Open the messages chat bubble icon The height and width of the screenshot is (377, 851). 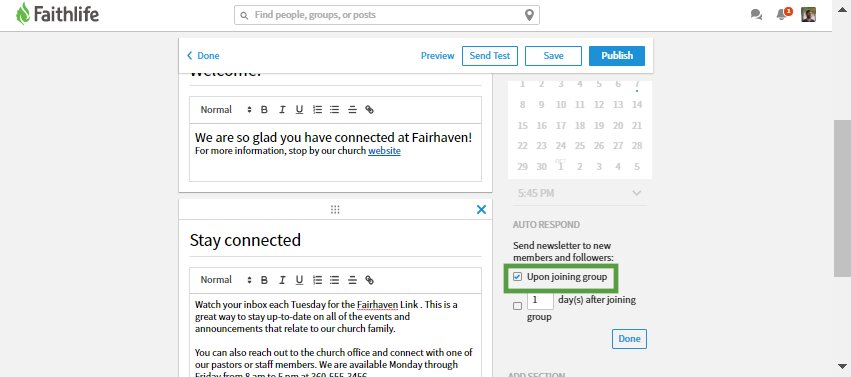click(756, 15)
